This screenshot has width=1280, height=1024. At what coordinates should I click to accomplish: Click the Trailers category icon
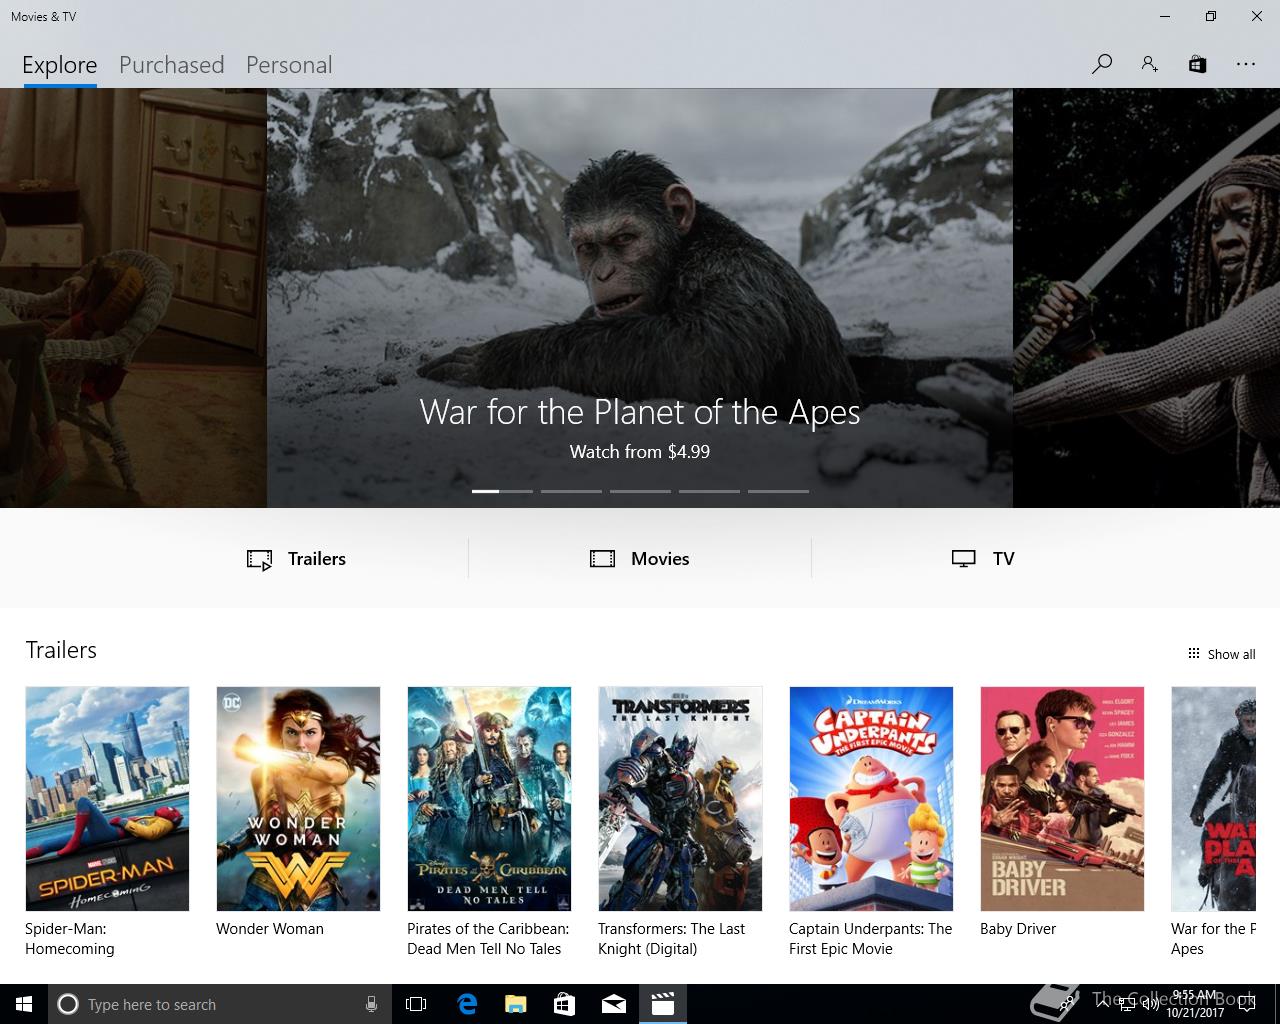click(260, 559)
